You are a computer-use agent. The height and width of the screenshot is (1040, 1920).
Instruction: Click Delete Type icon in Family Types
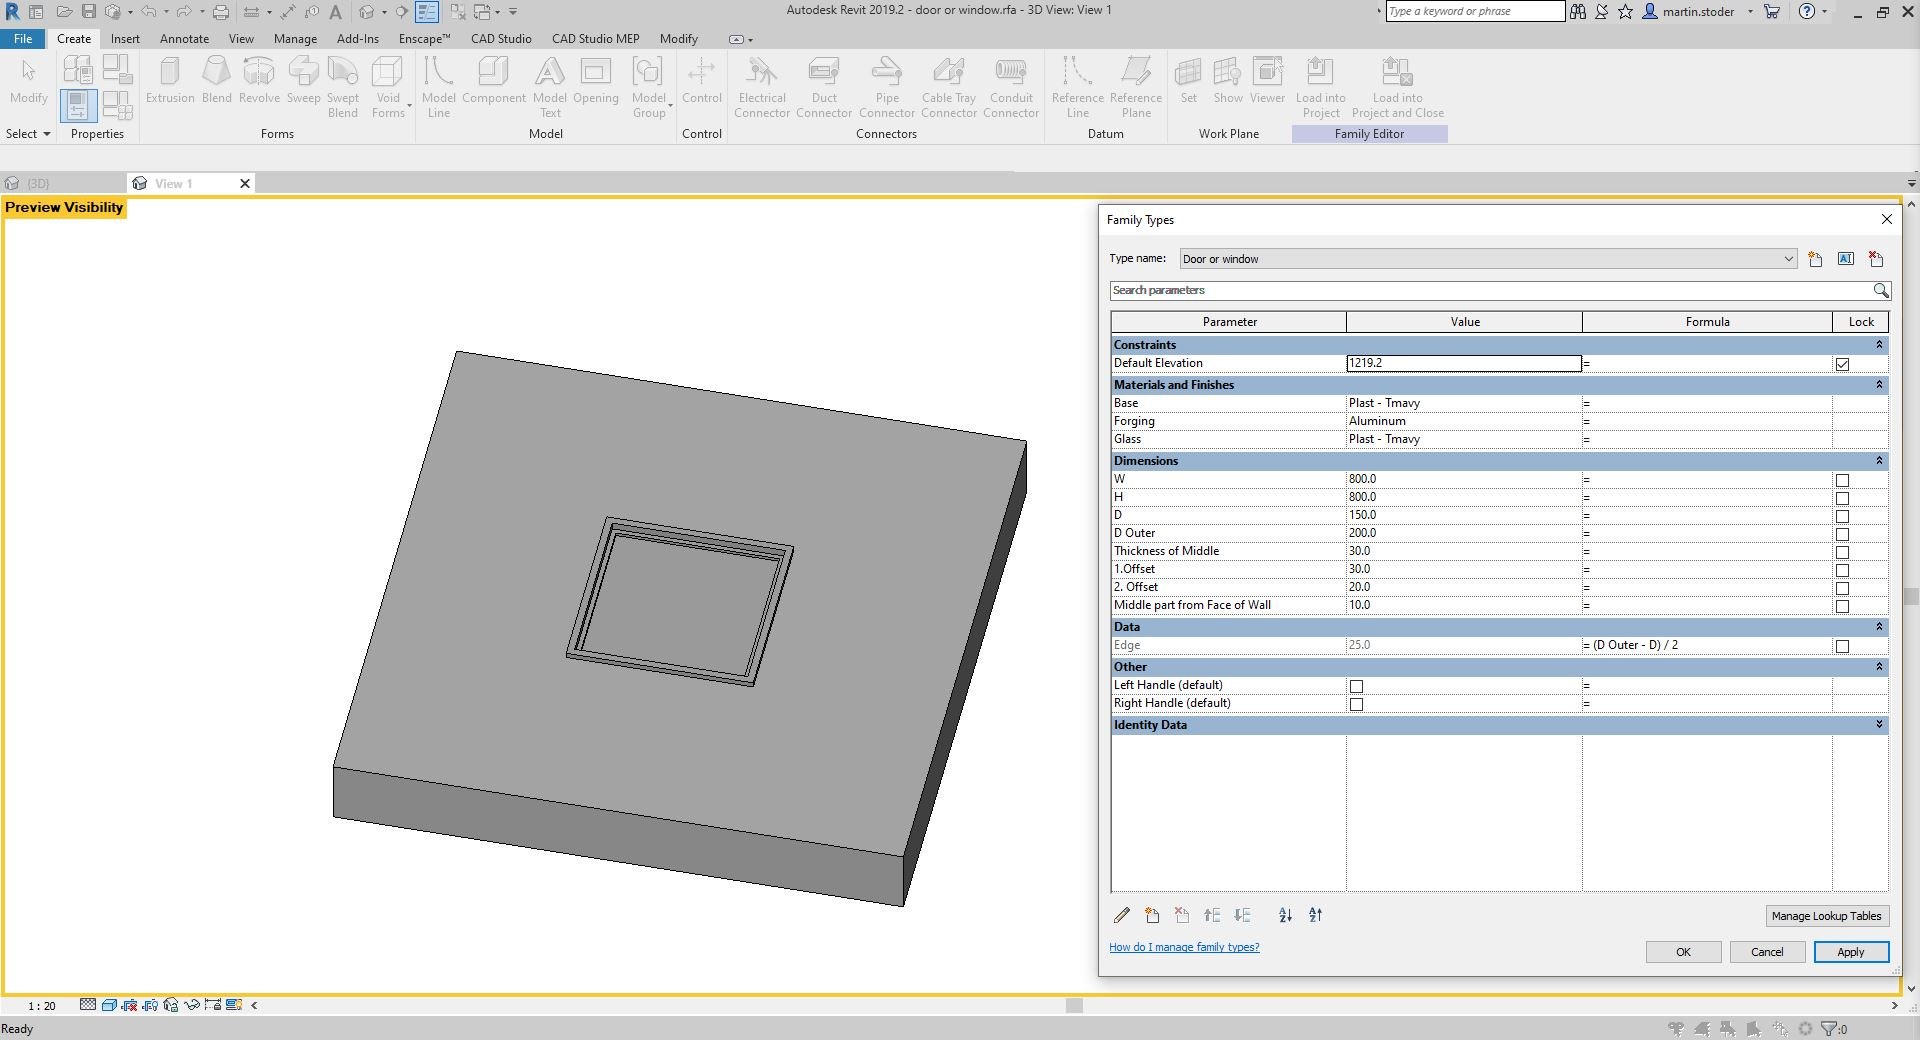(1876, 259)
